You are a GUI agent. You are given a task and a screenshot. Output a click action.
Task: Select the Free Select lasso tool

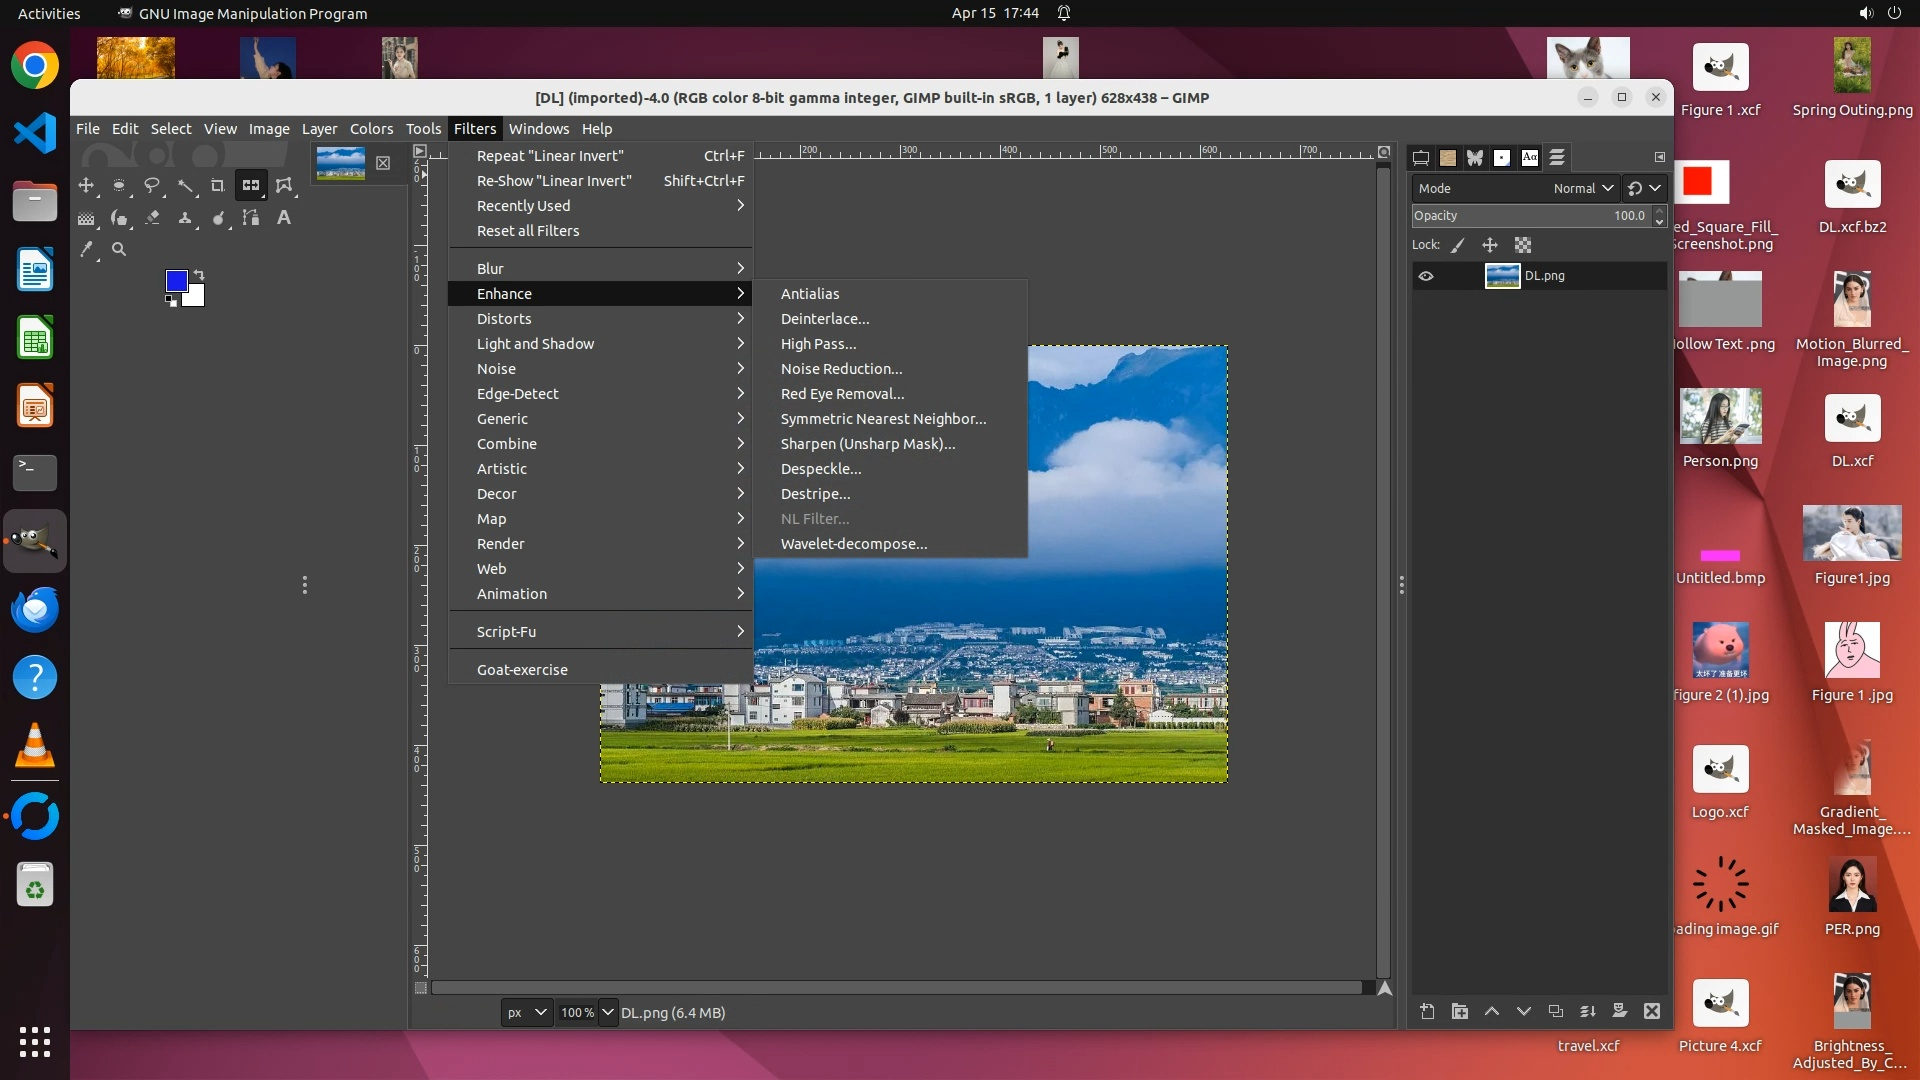point(152,186)
